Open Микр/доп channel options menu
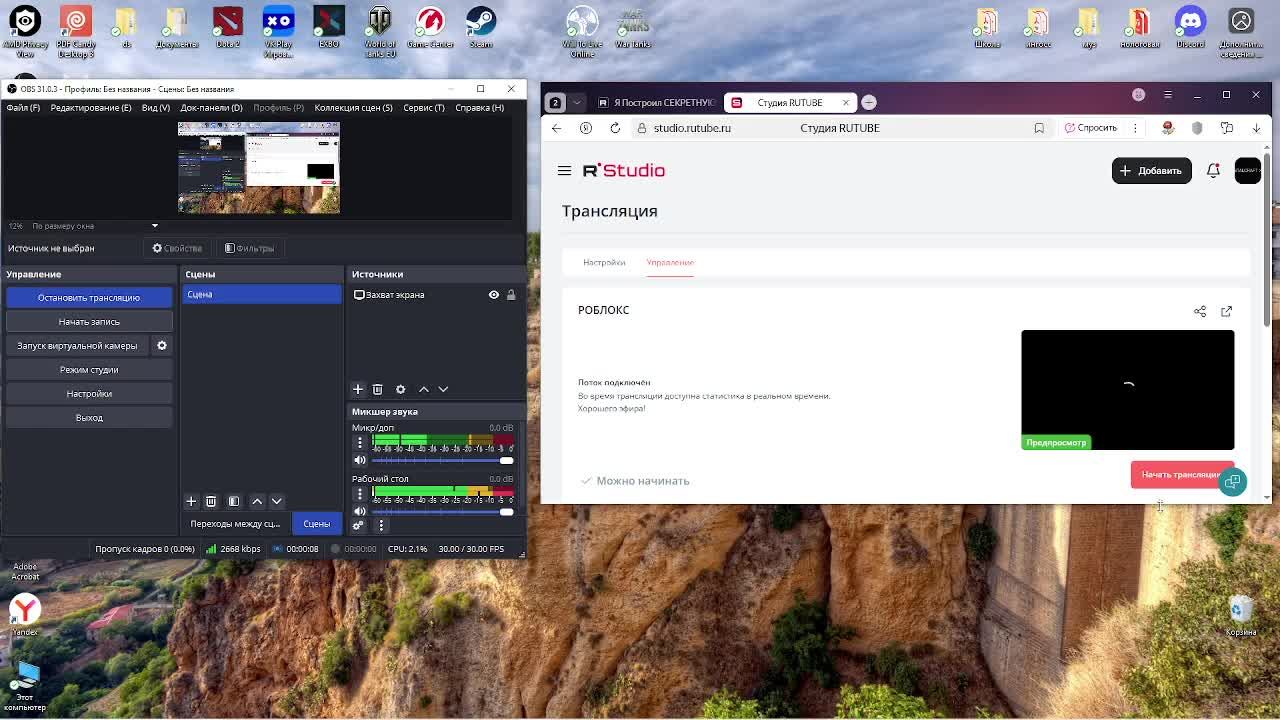Screen dimensions: 1280x720 (x=360, y=442)
